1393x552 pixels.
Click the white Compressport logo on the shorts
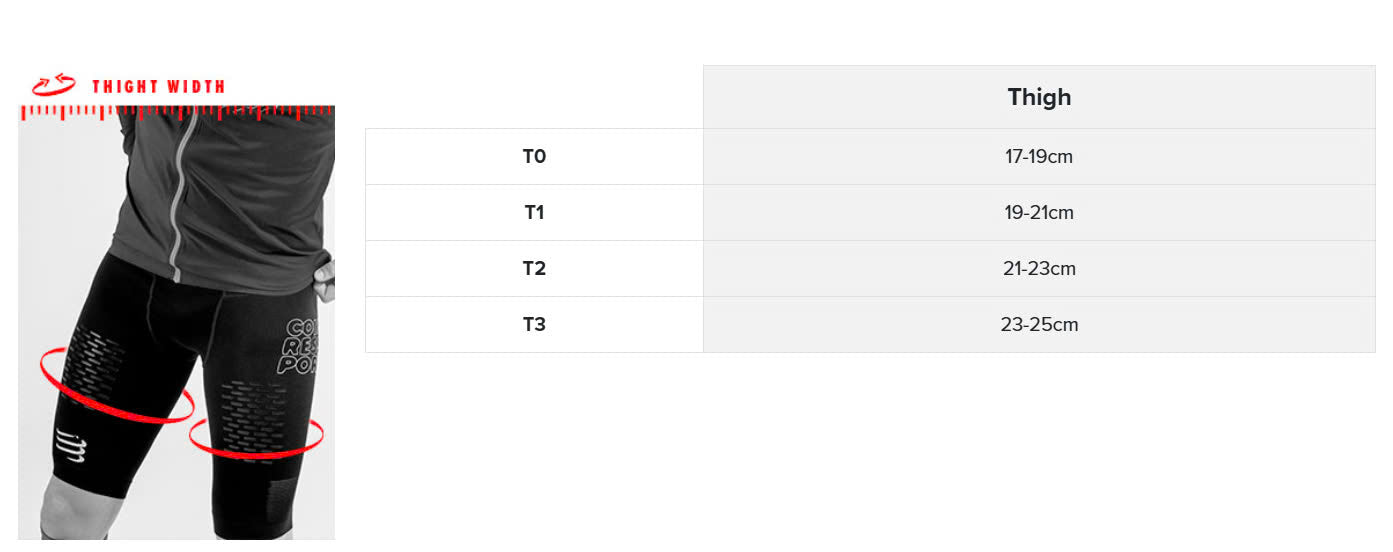click(x=66, y=443)
